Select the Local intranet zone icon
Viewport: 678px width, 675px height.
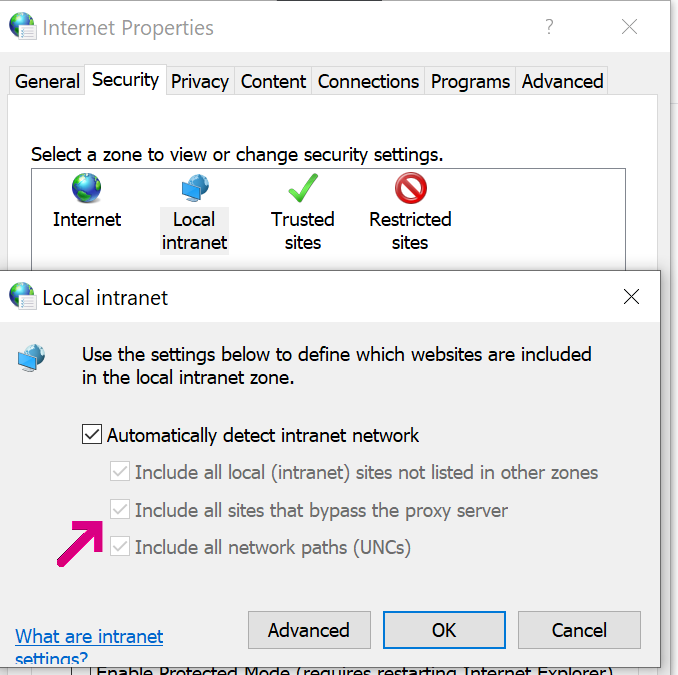click(194, 188)
